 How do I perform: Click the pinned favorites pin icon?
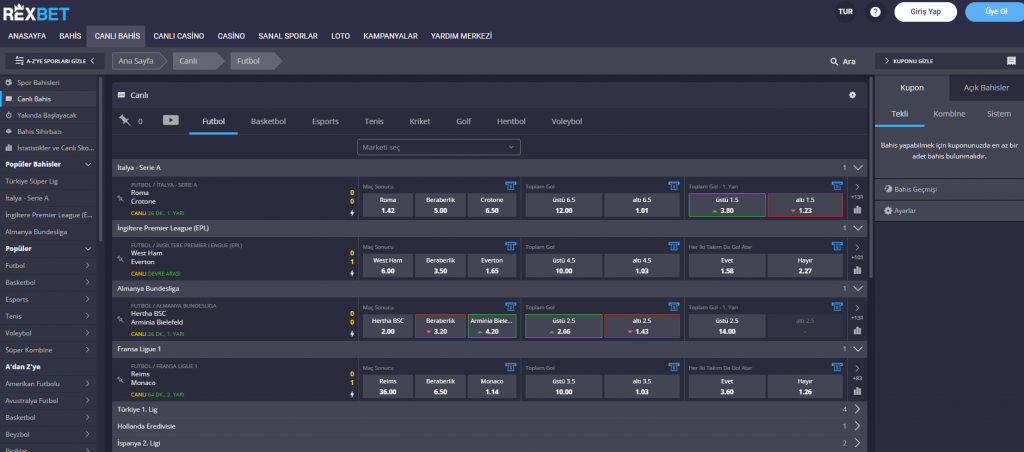(x=124, y=121)
